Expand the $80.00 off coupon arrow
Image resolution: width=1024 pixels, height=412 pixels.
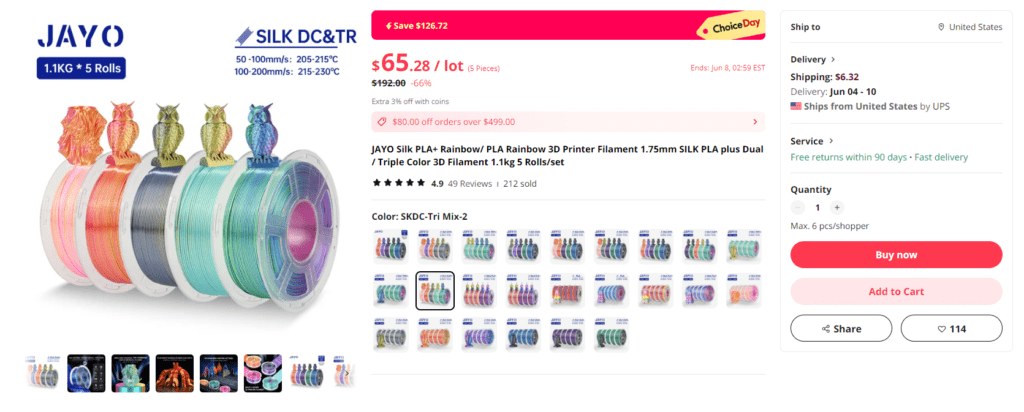755,121
